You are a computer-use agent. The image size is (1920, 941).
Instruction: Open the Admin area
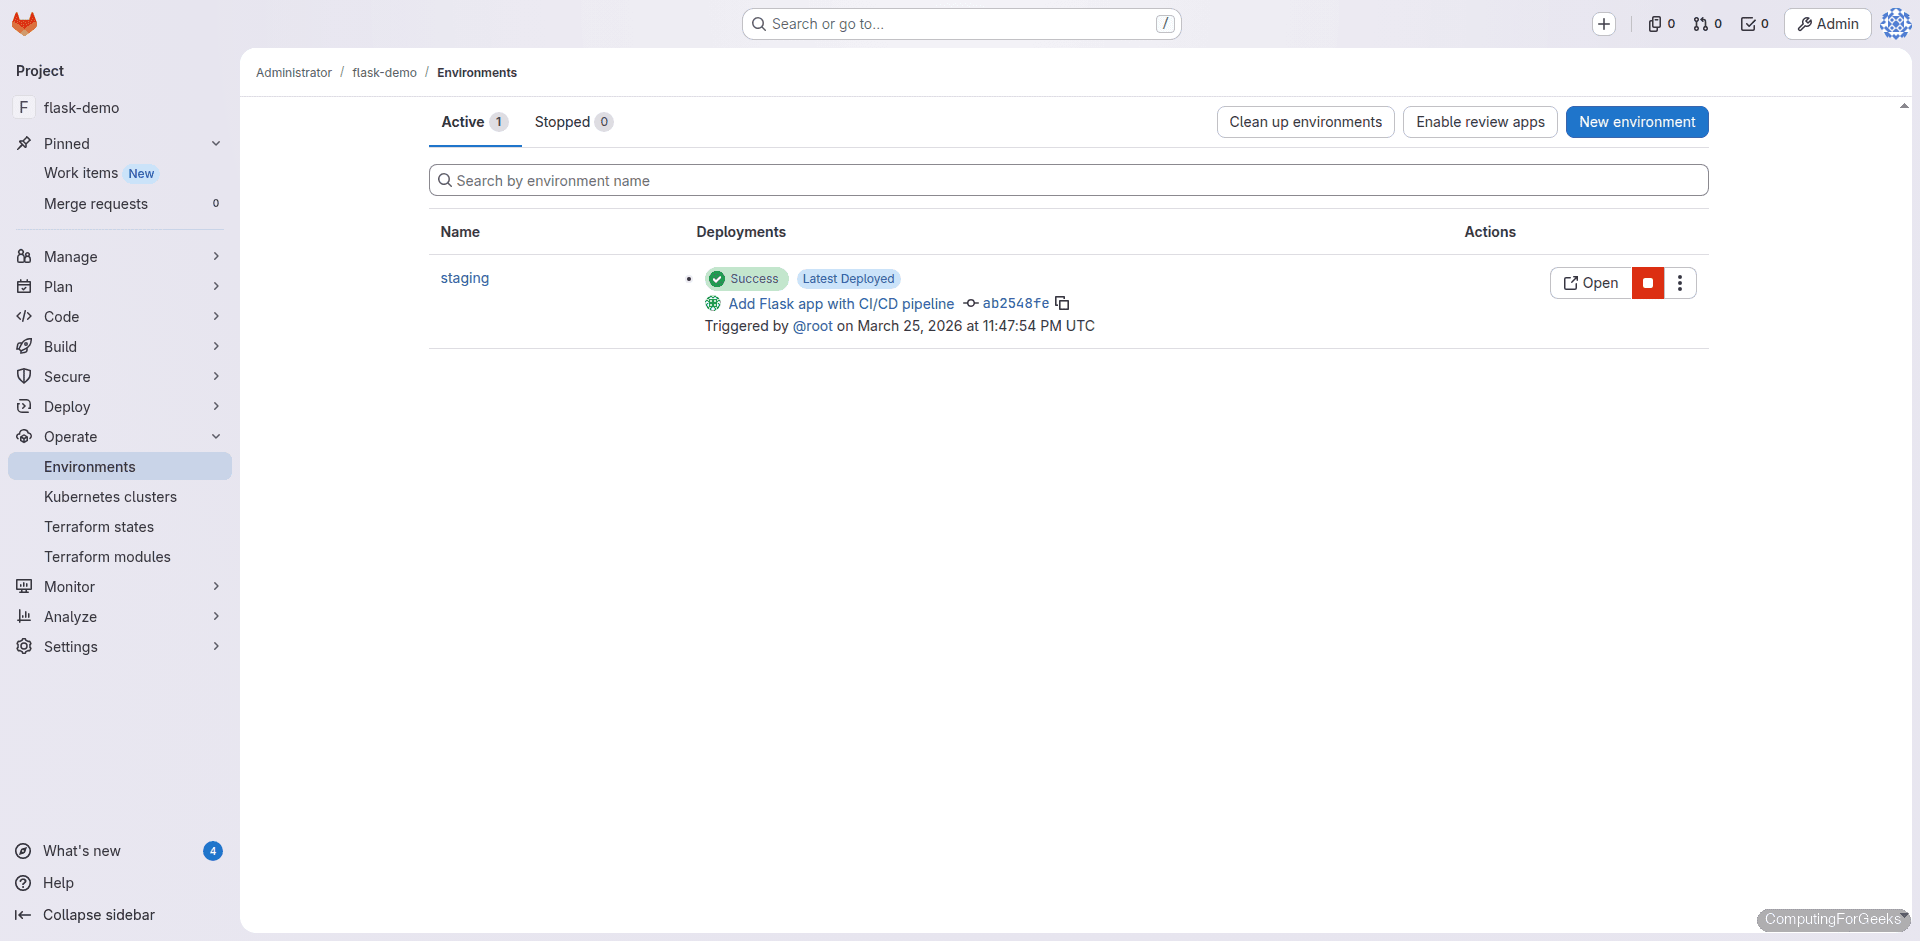(x=1827, y=23)
